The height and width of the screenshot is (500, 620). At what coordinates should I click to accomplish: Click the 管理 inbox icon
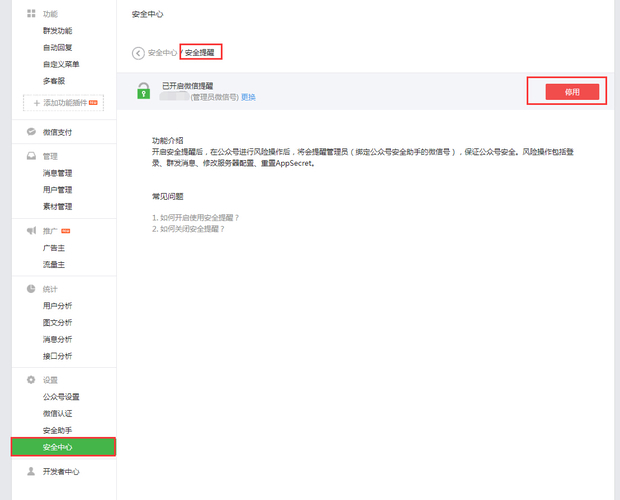coord(31,156)
